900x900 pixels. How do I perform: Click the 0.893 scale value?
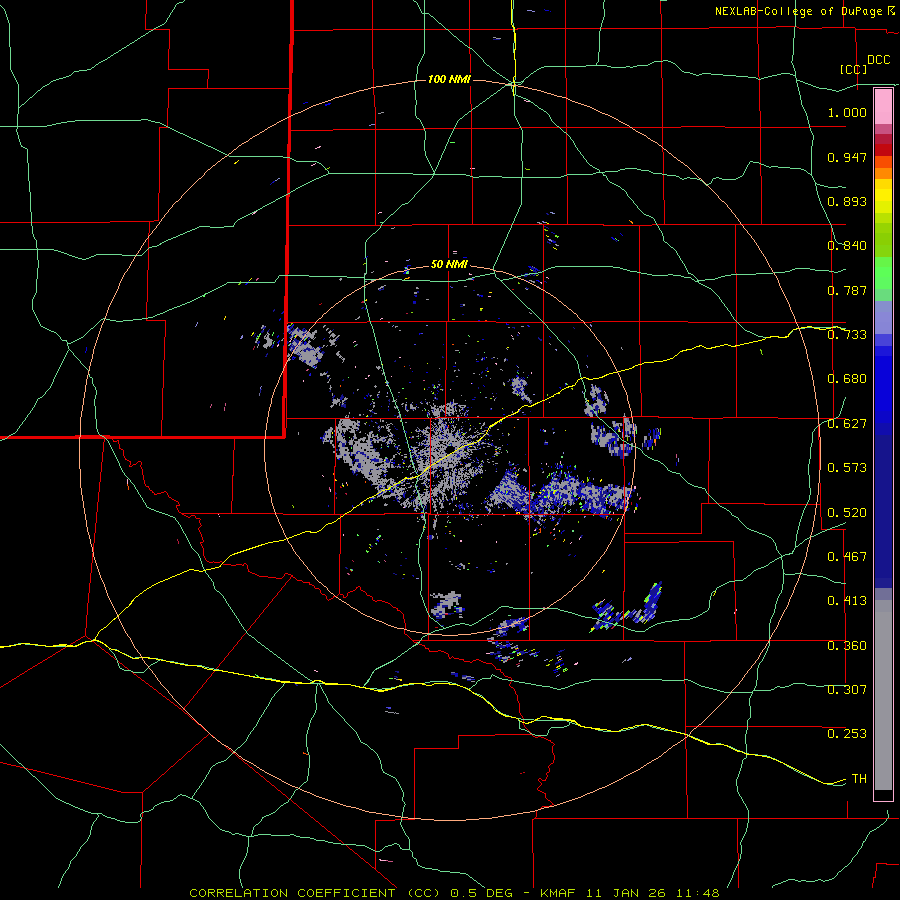(x=847, y=201)
